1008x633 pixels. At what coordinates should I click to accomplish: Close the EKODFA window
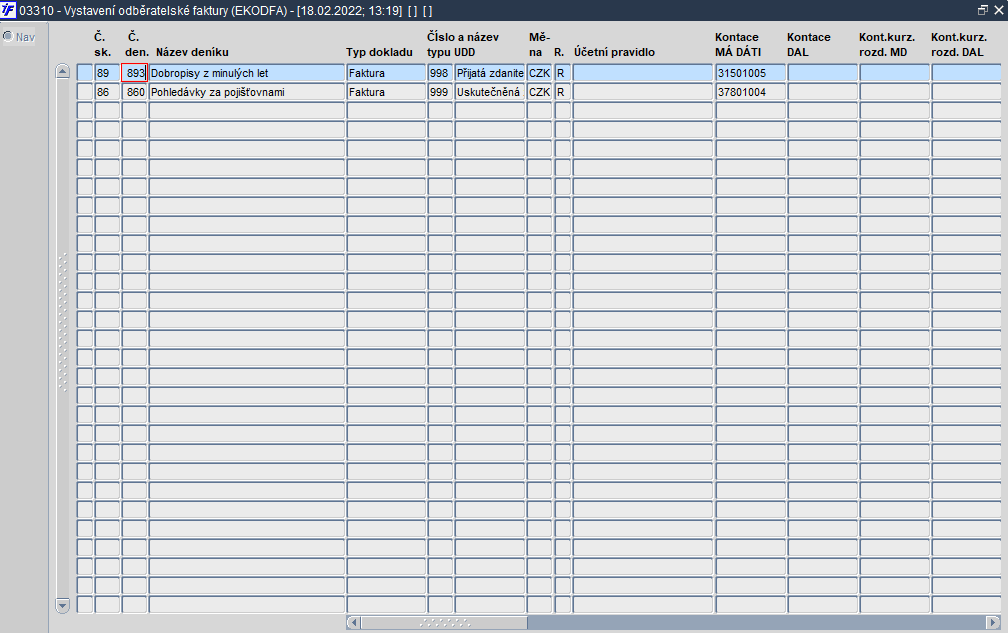(998, 10)
